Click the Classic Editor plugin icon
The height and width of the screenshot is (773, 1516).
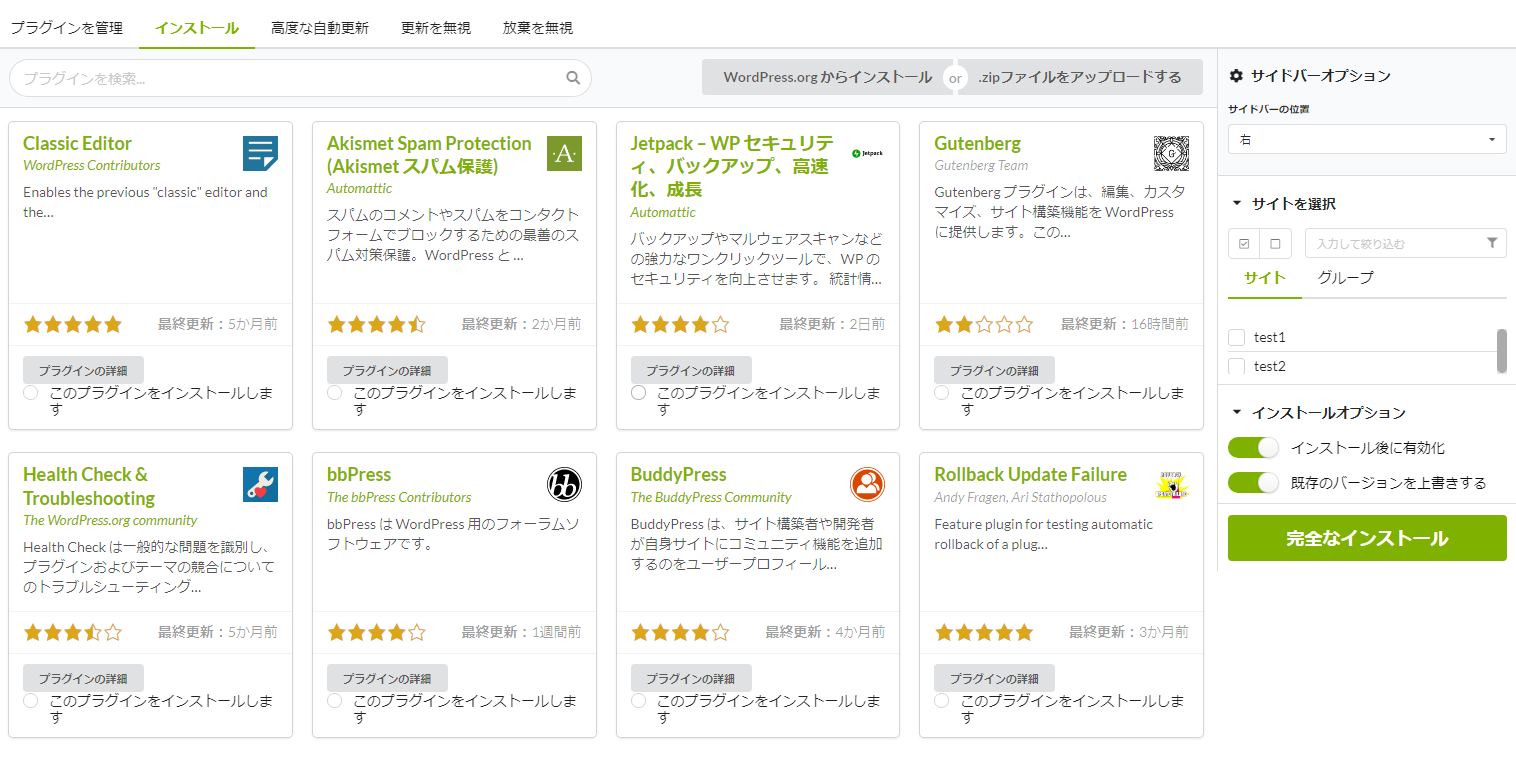pos(260,154)
